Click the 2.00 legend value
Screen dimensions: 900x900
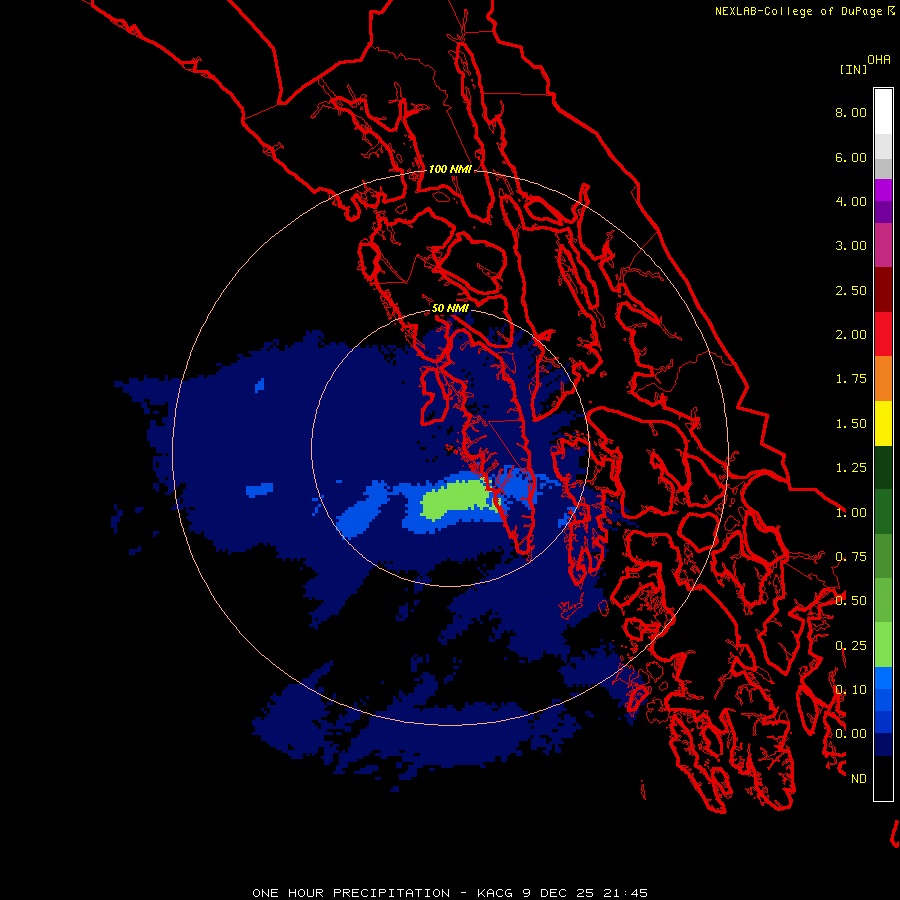[851, 335]
